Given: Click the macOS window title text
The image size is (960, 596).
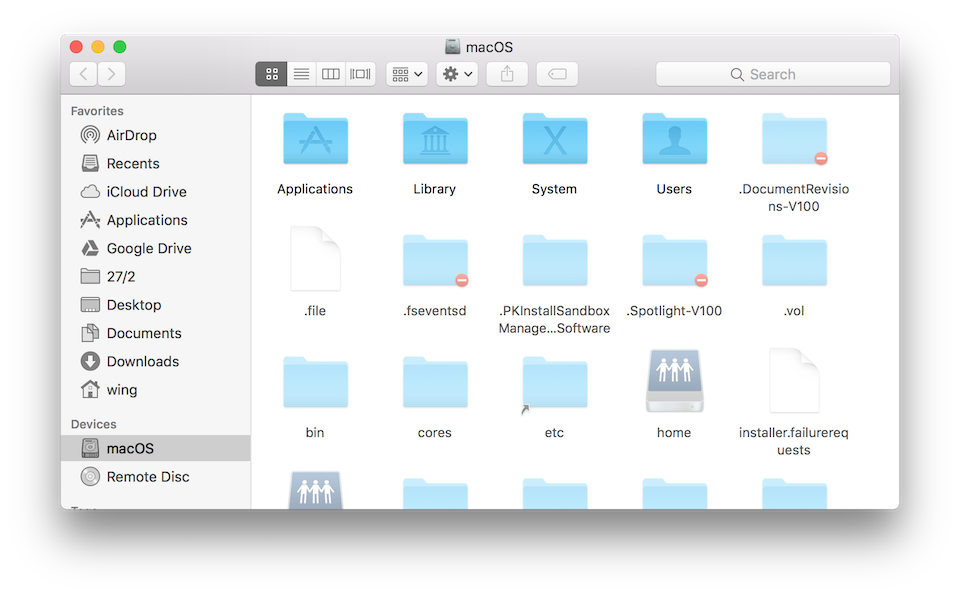Looking at the screenshot, I should (x=489, y=47).
